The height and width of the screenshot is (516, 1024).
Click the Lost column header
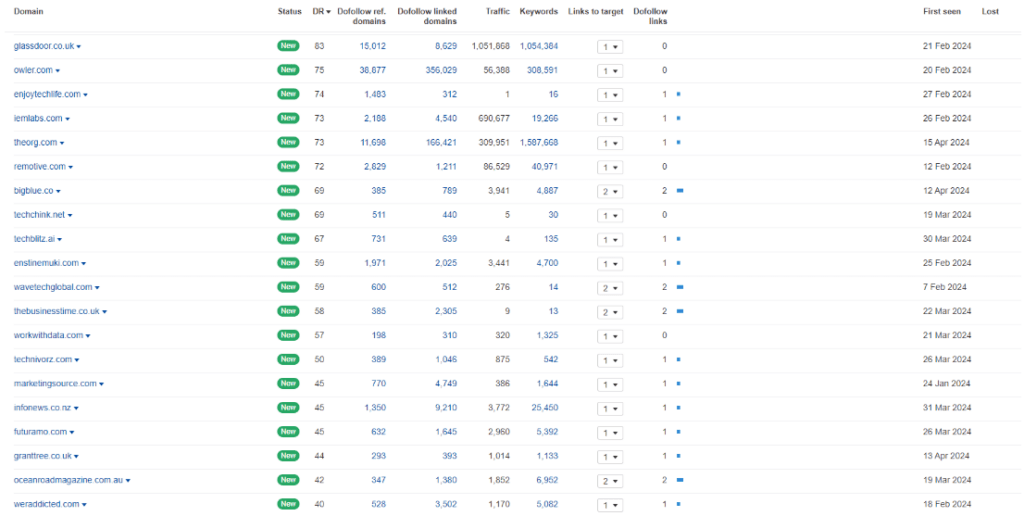990,12
